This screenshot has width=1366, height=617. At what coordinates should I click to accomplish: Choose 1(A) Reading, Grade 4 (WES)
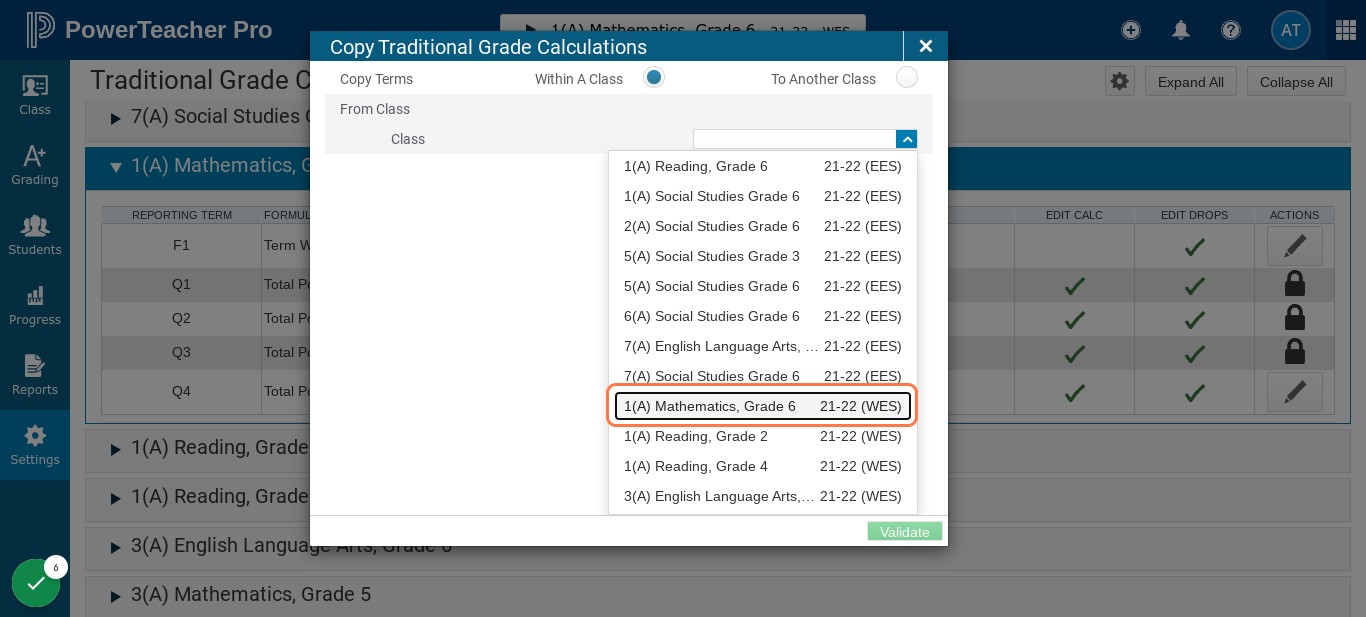click(763, 466)
